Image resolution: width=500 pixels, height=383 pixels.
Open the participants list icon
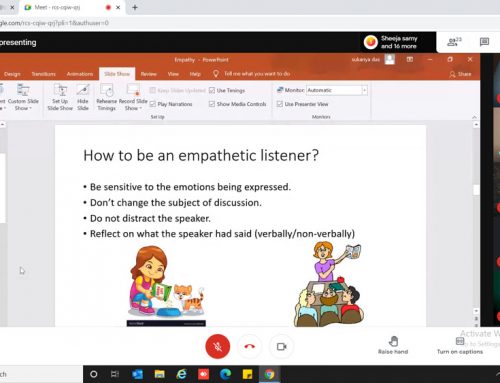click(x=454, y=42)
